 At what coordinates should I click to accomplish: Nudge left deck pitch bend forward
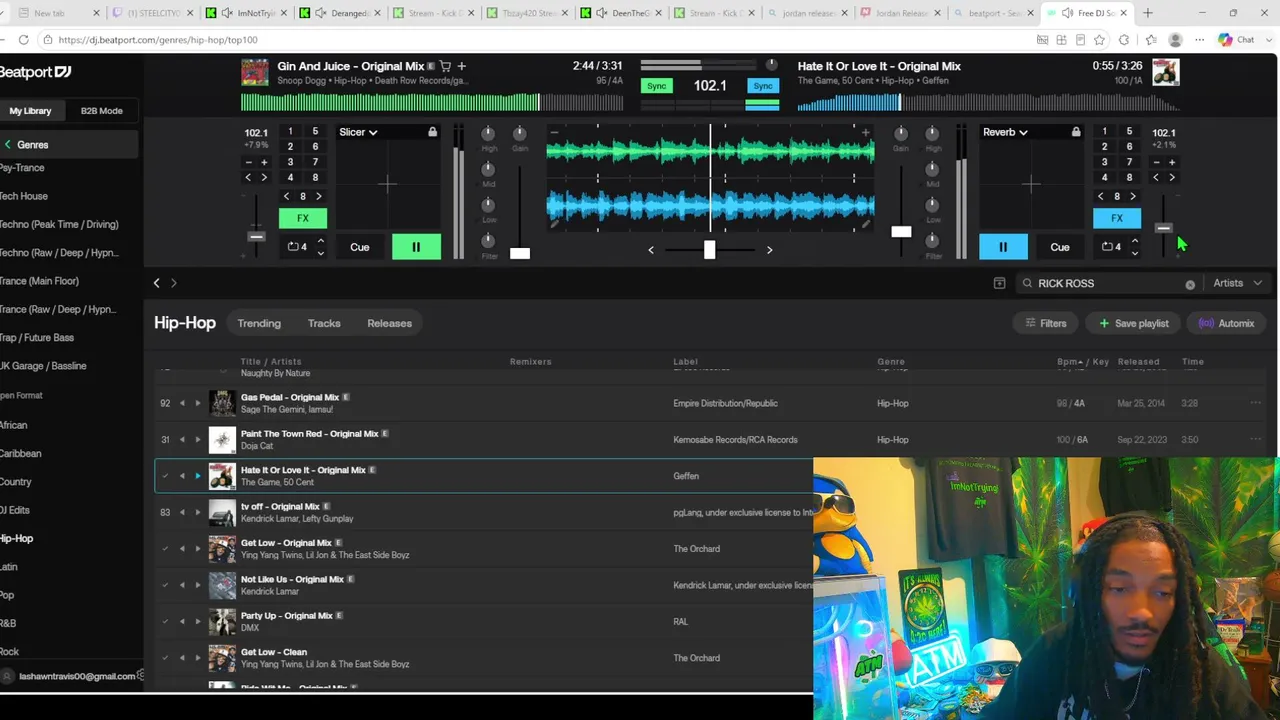[x=264, y=178]
